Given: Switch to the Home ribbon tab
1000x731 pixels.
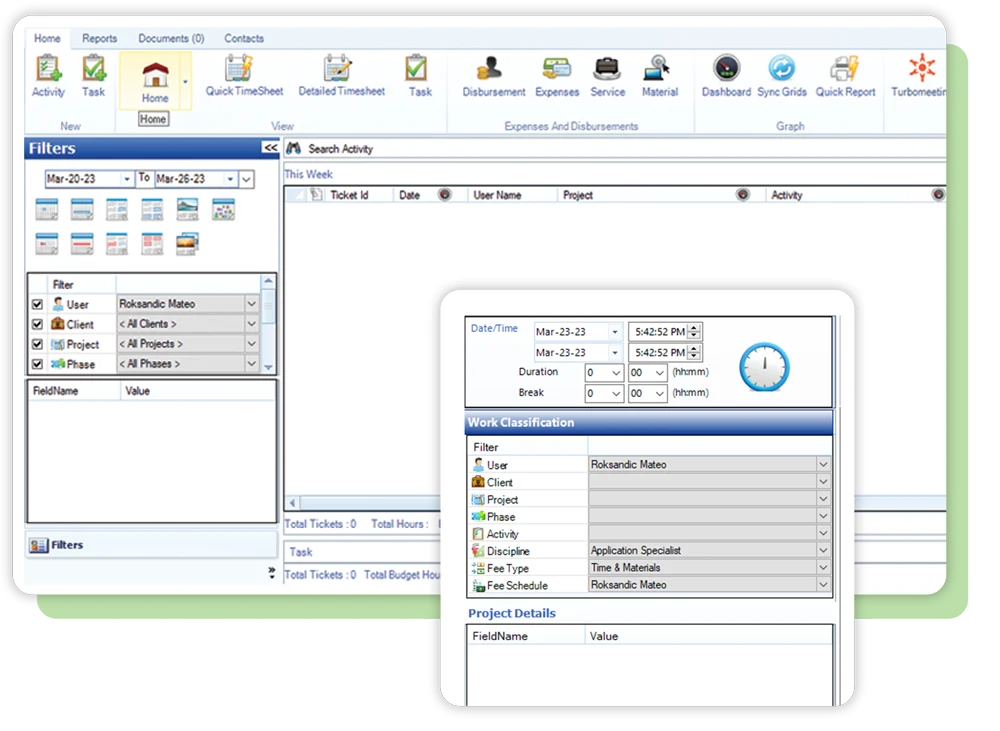Looking at the screenshot, I should (47, 38).
